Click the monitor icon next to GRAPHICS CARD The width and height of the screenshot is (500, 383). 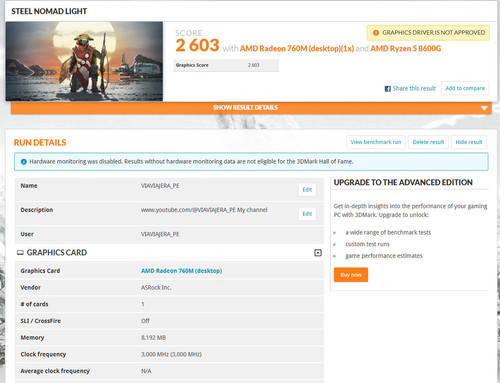pyautogui.click(x=20, y=253)
